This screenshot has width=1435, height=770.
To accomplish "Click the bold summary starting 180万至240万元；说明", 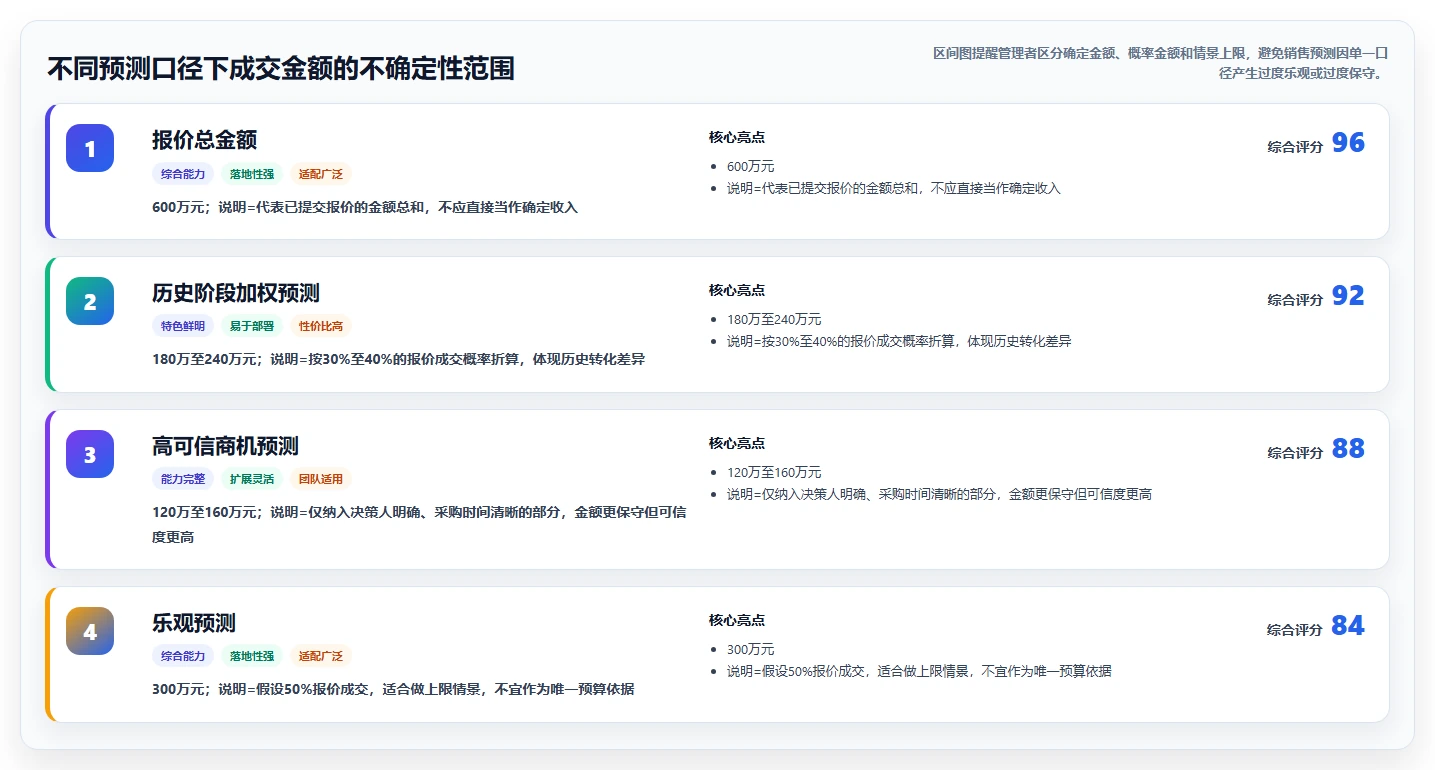I will click(398, 359).
